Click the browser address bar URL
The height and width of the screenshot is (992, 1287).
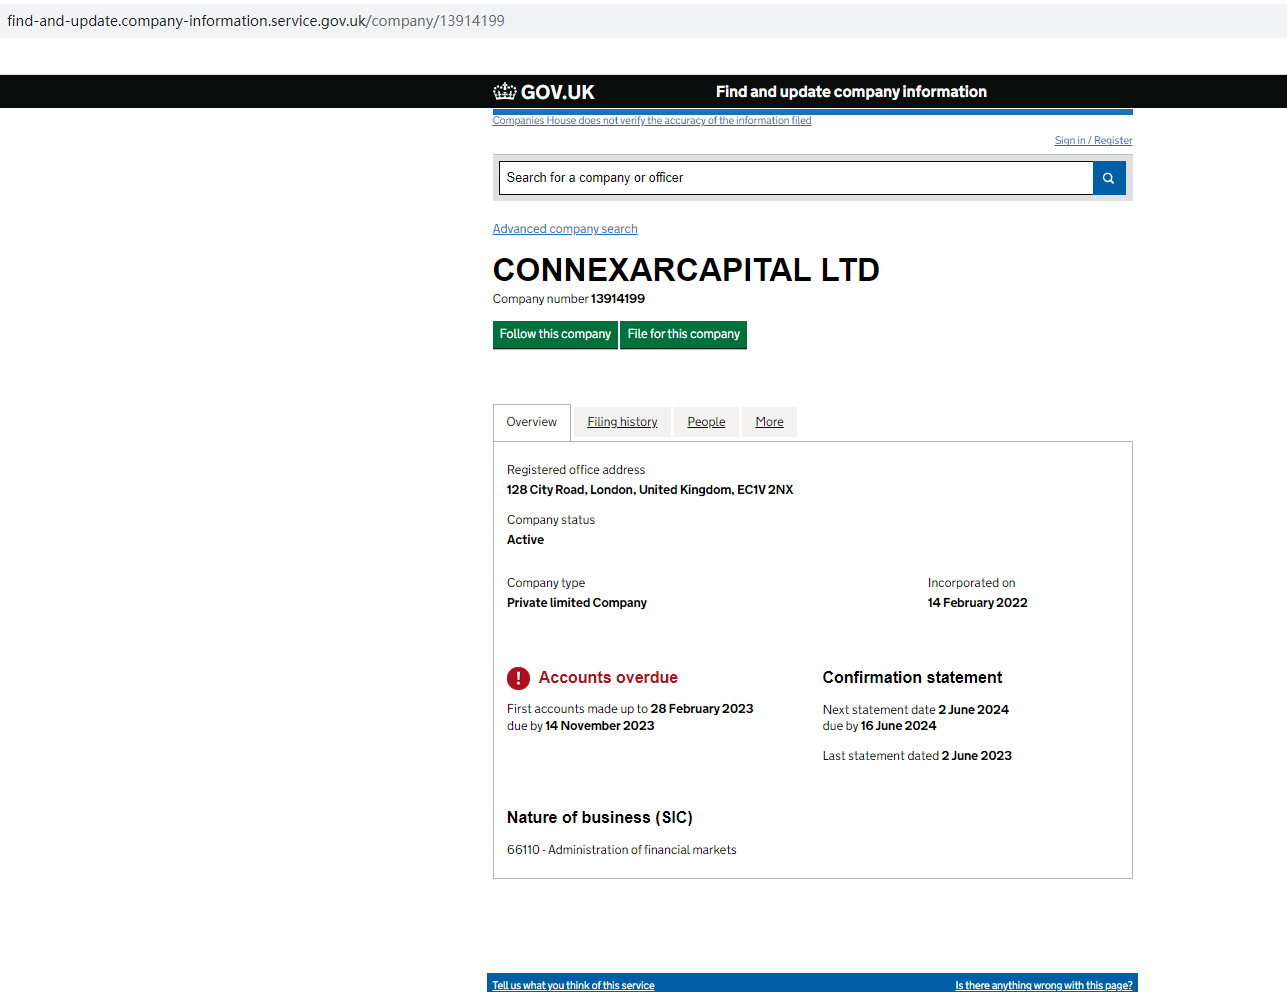click(x=256, y=21)
